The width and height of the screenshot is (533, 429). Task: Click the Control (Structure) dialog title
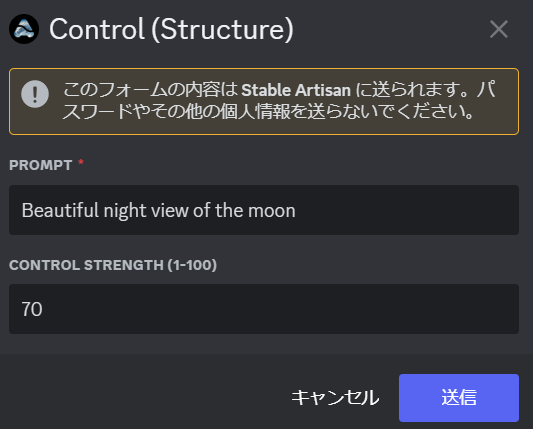tap(171, 29)
